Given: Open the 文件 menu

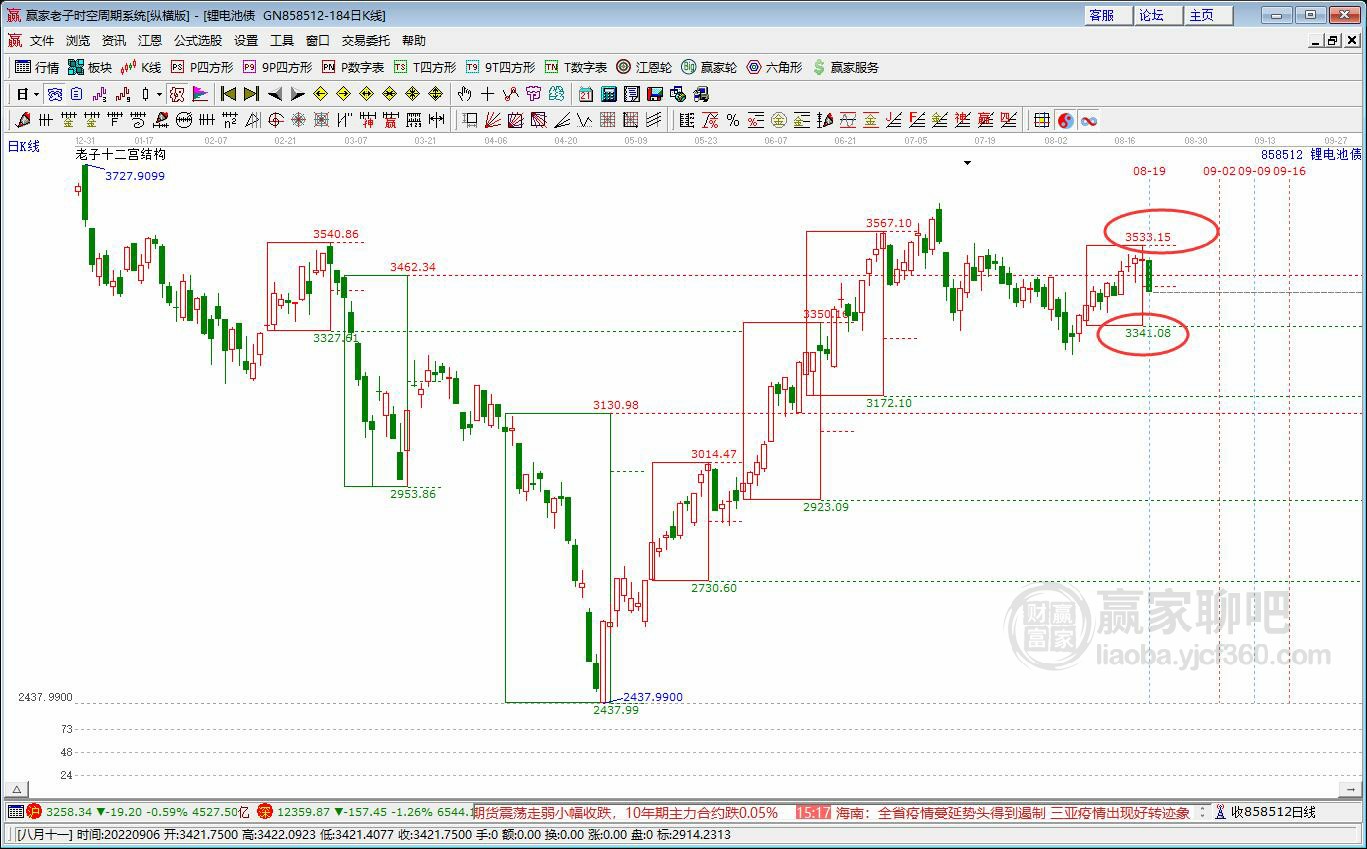Looking at the screenshot, I should tap(42, 41).
